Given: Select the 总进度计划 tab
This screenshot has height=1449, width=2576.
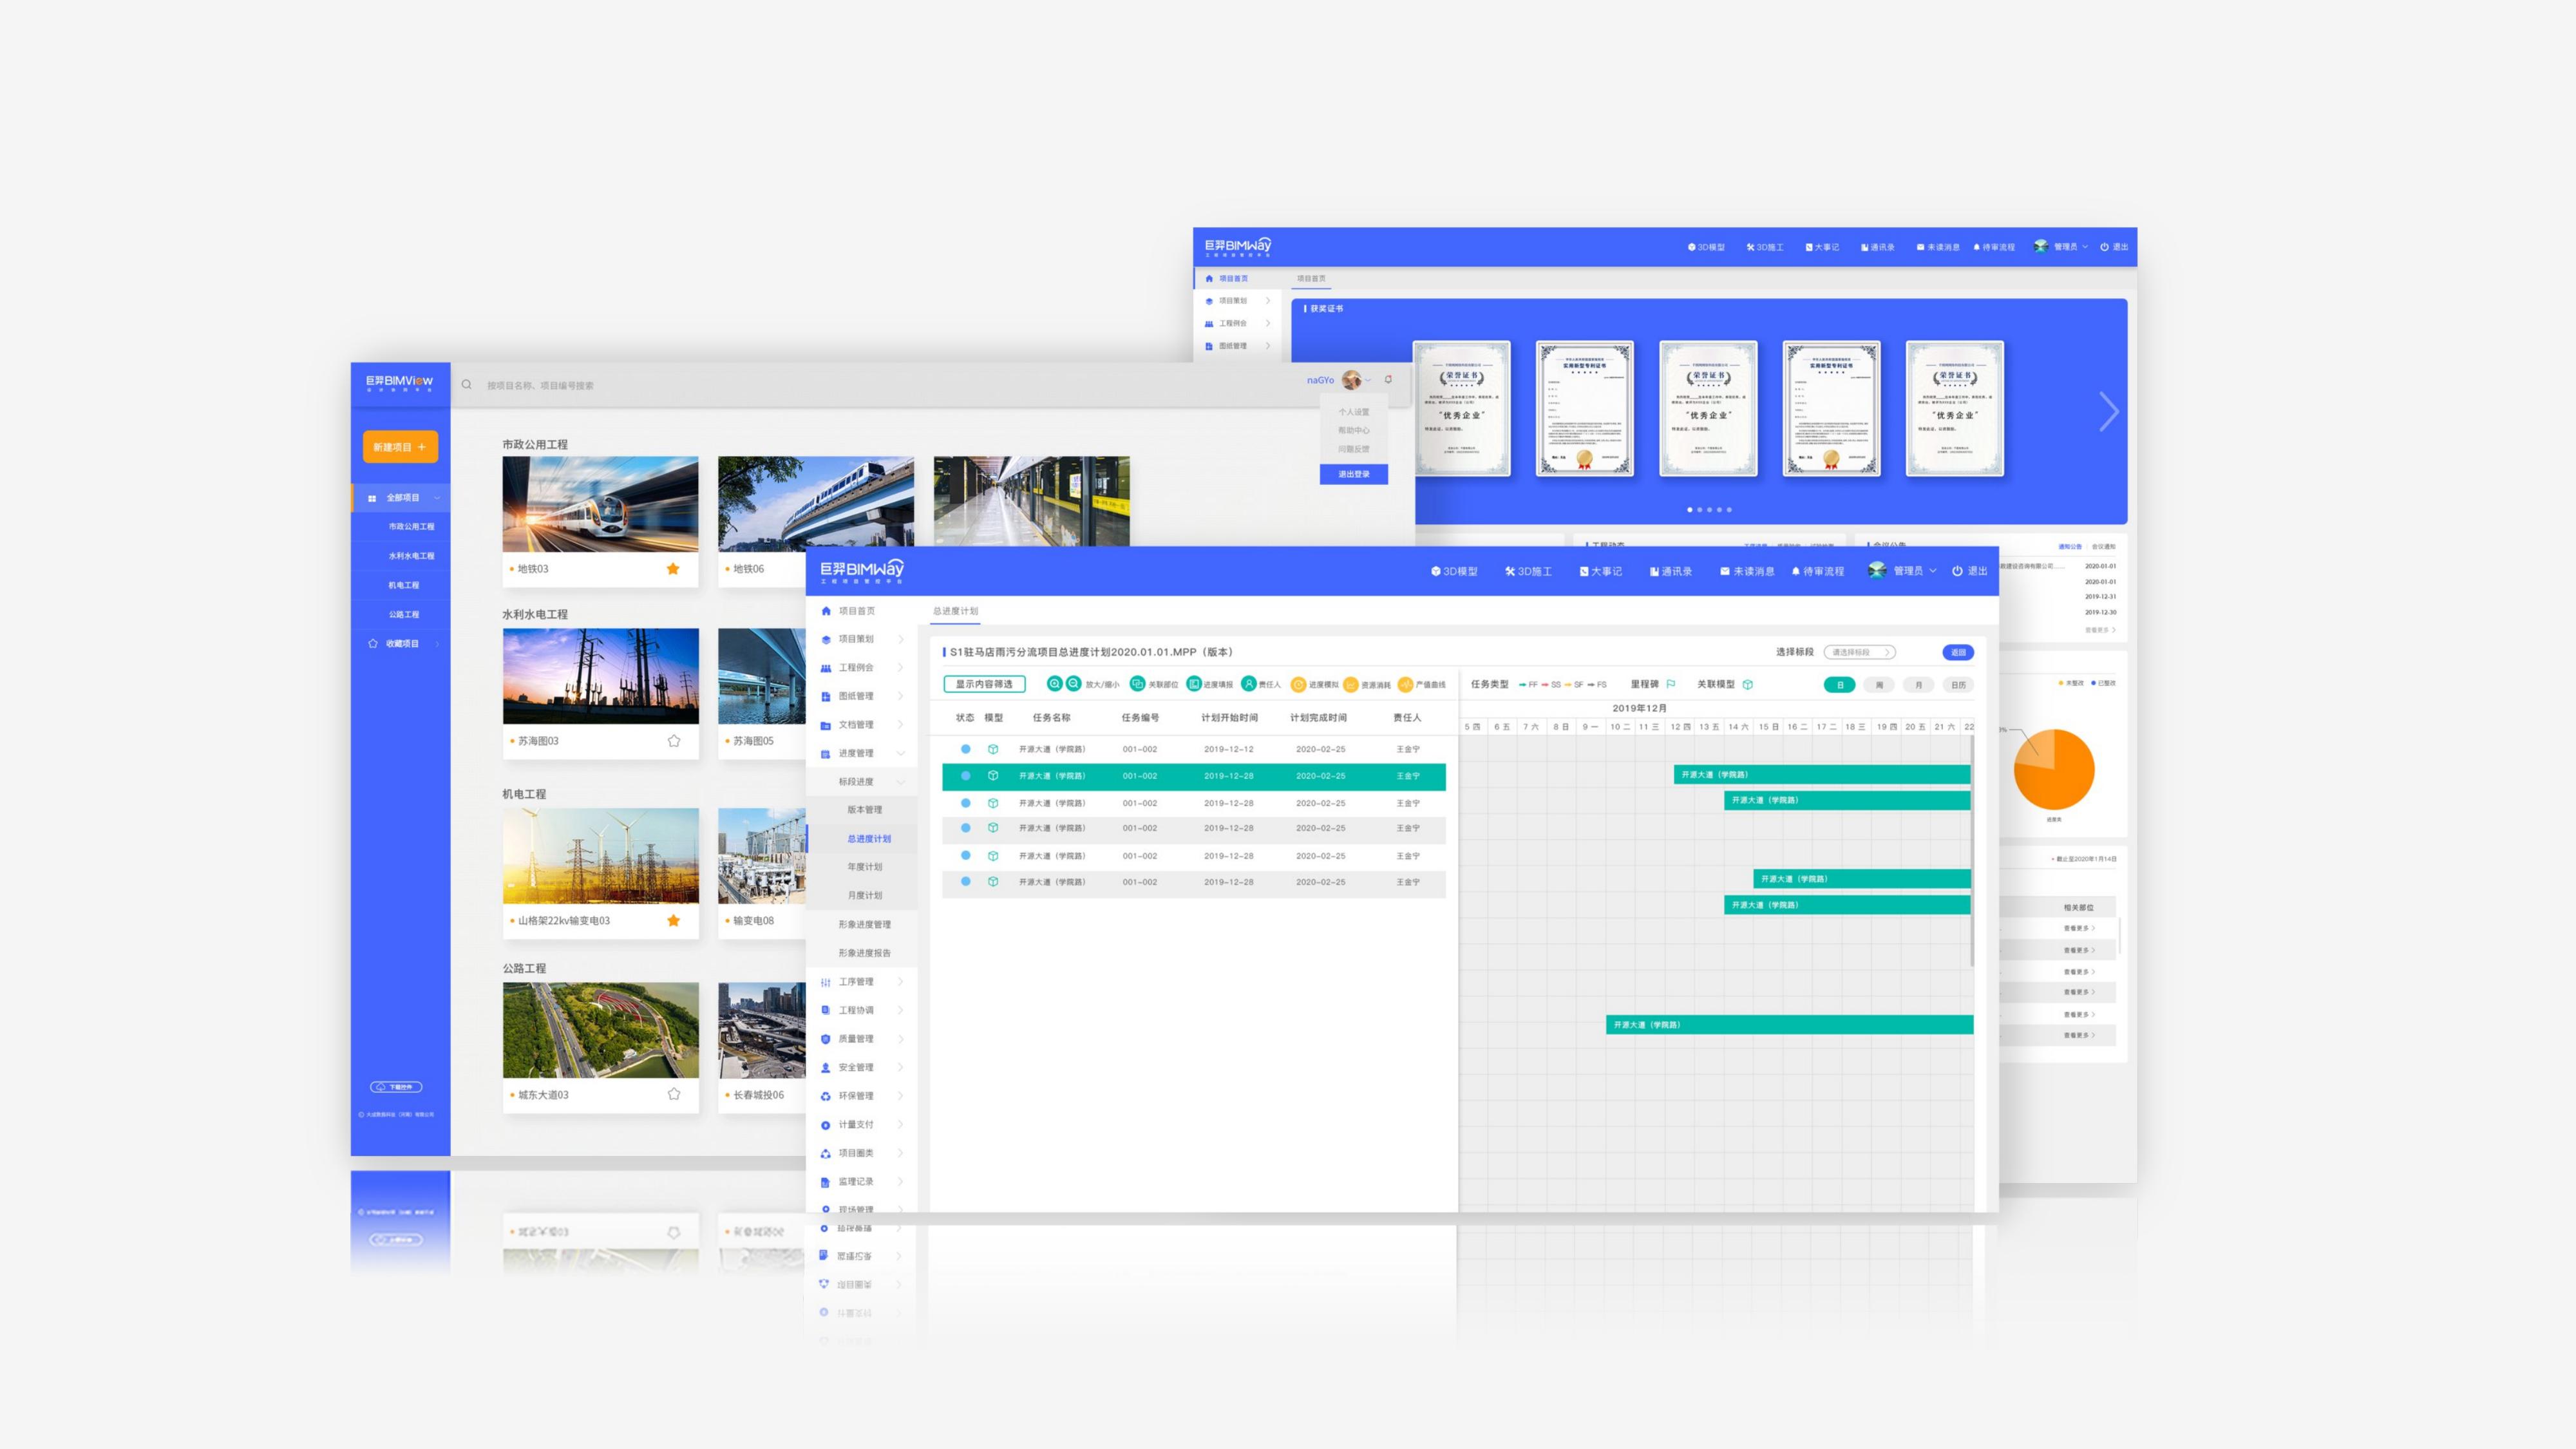Looking at the screenshot, I should pyautogui.click(x=955, y=611).
